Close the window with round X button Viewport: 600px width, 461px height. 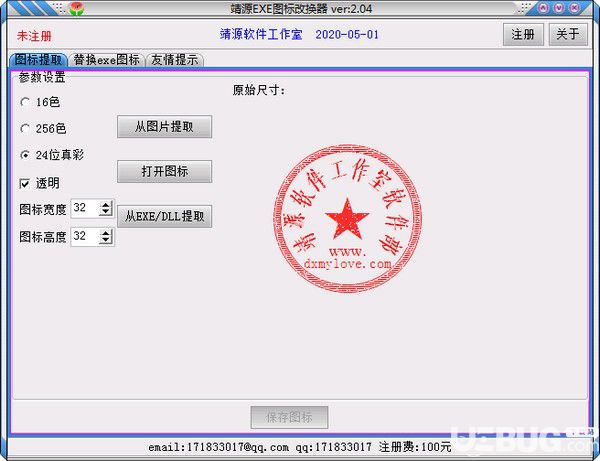(575, 8)
